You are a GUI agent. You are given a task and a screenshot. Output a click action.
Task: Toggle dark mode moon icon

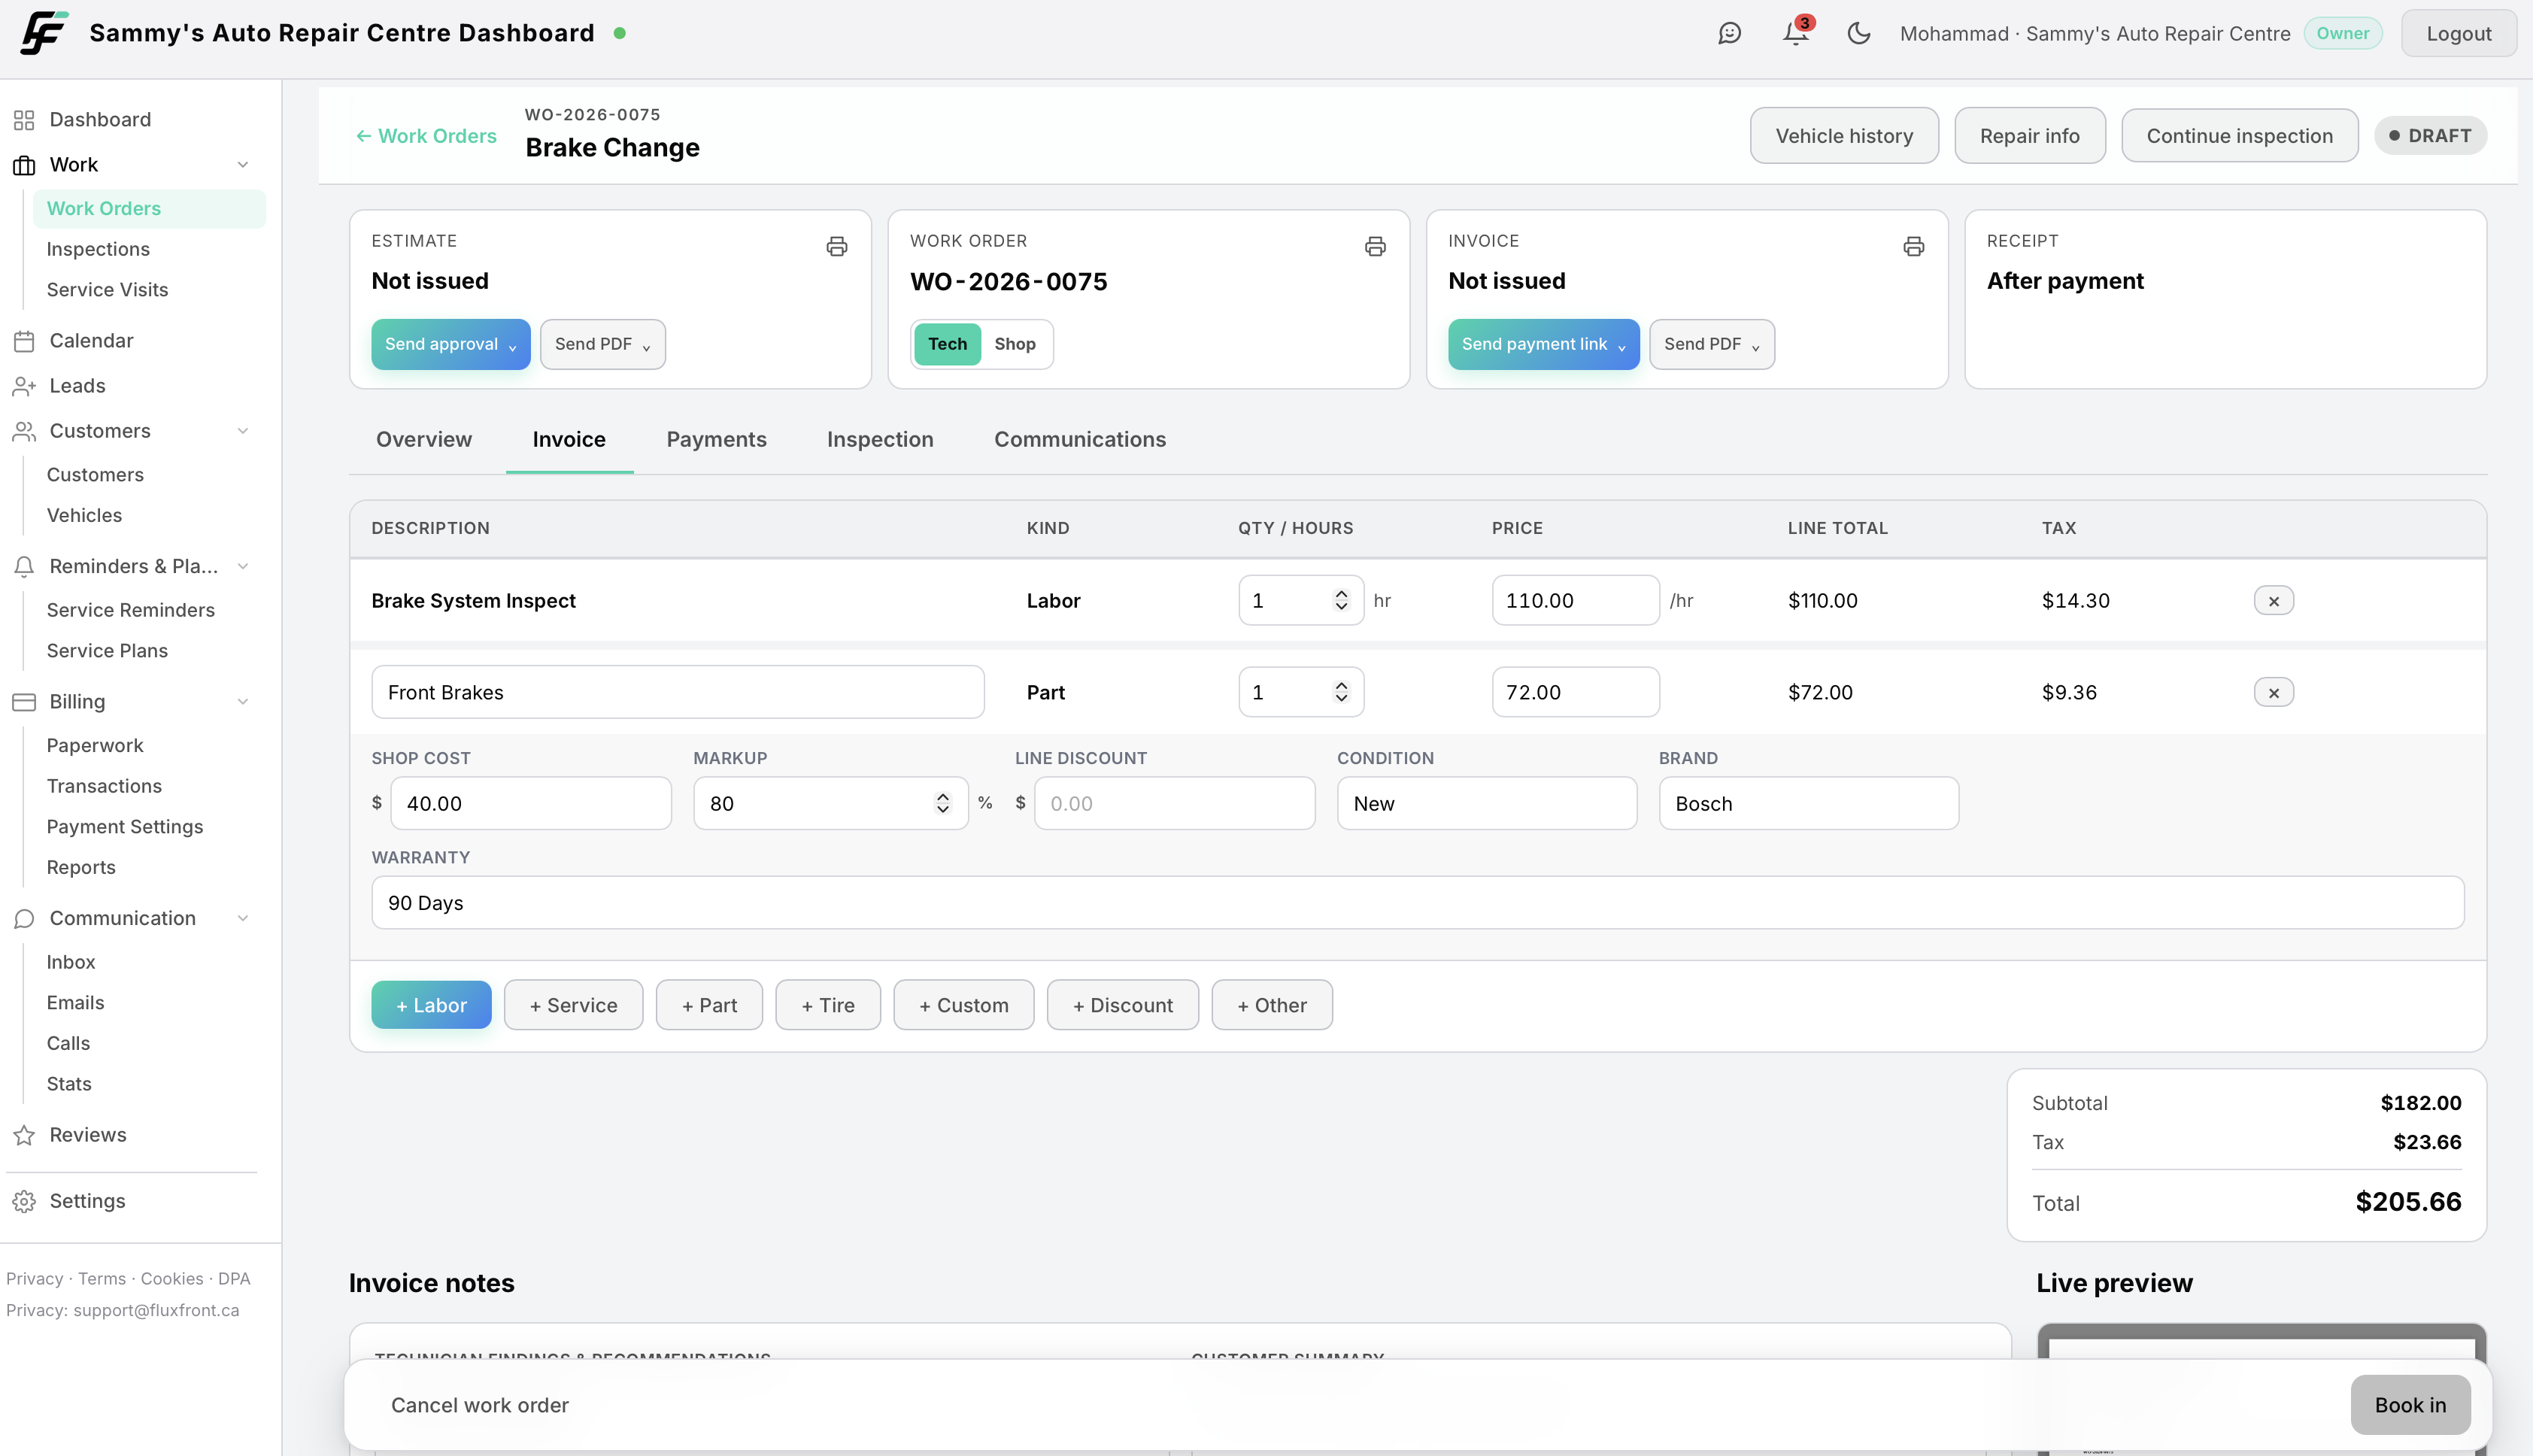[x=1859, y=33]
